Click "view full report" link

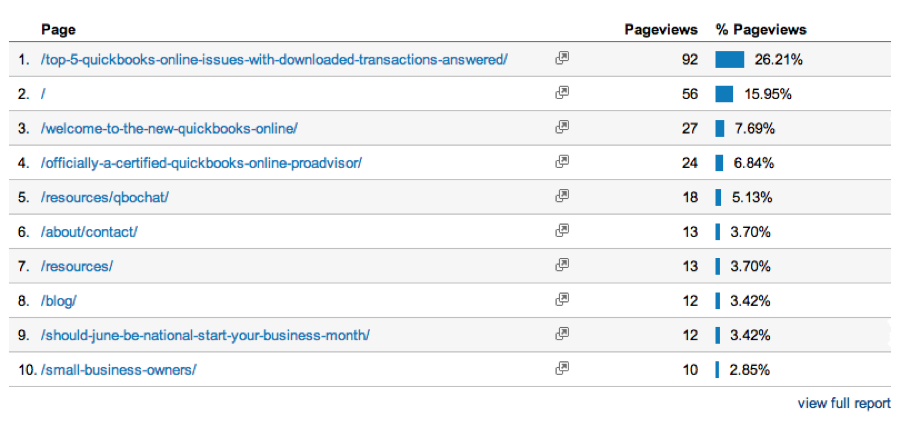click(x=844, y=403)
